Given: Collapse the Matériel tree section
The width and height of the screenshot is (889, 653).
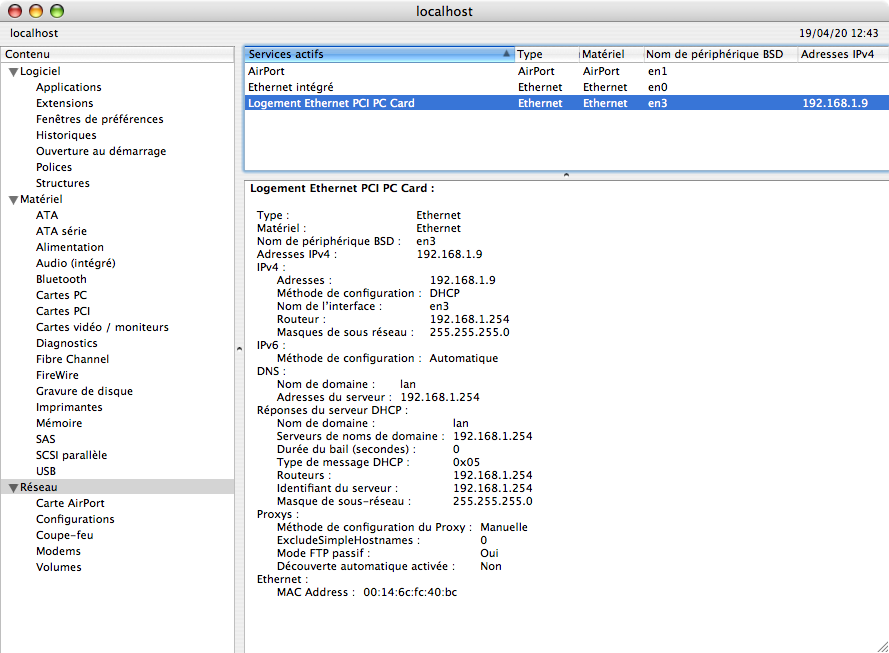Looking at the screenshot, I should tap(14, 200).
